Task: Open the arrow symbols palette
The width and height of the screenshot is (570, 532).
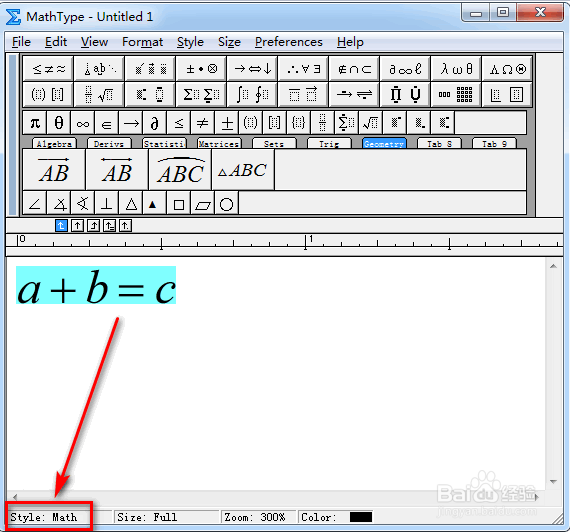Action: (x=252, y=68)
